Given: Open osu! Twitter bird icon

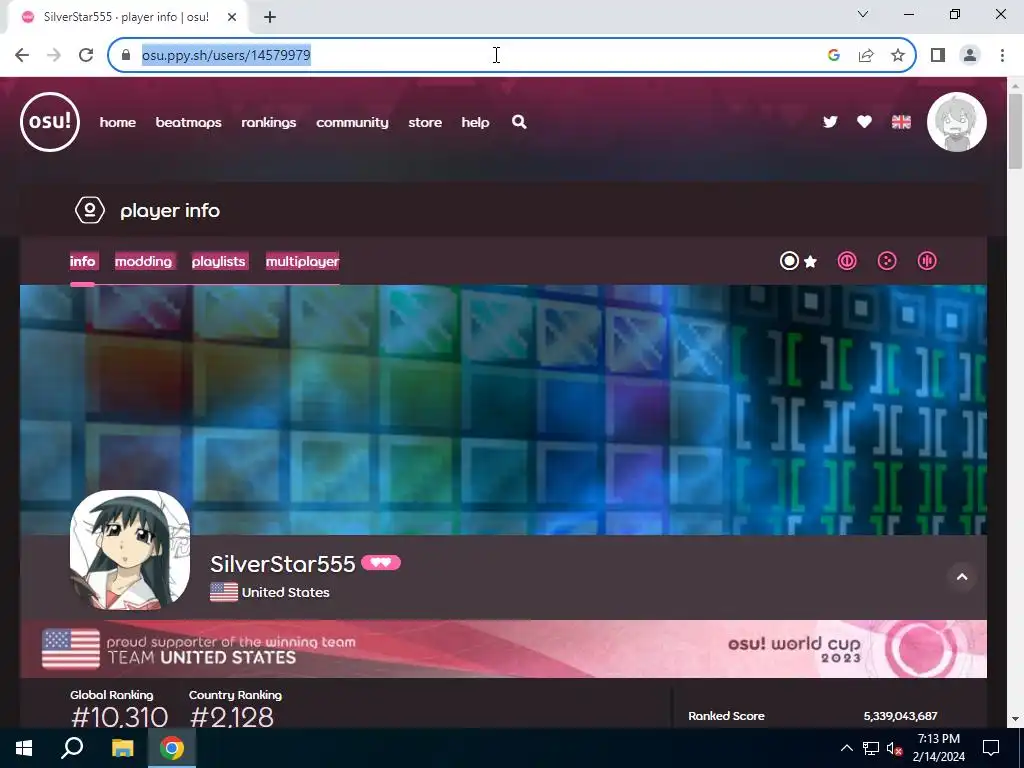Looking at the screenshot, I should tap(830, 122).
